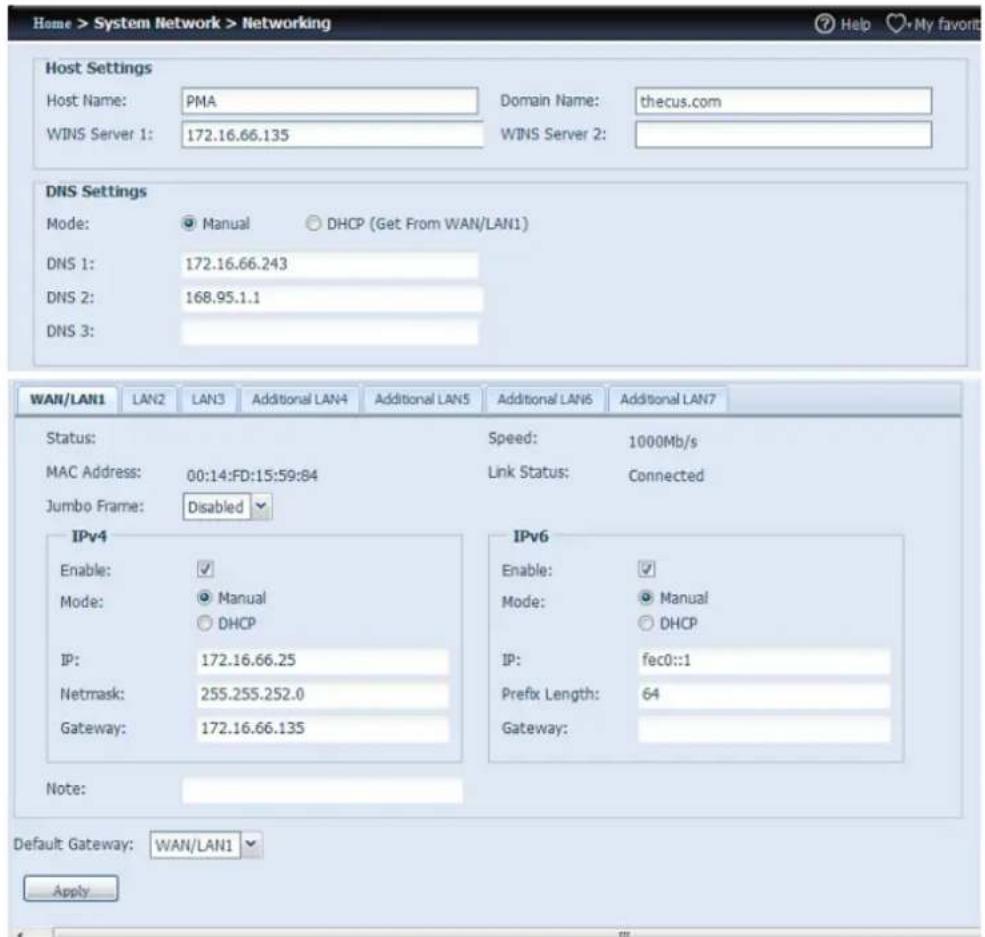
Task: Click the empty DNS 3 field
Action: click(330, 332)
